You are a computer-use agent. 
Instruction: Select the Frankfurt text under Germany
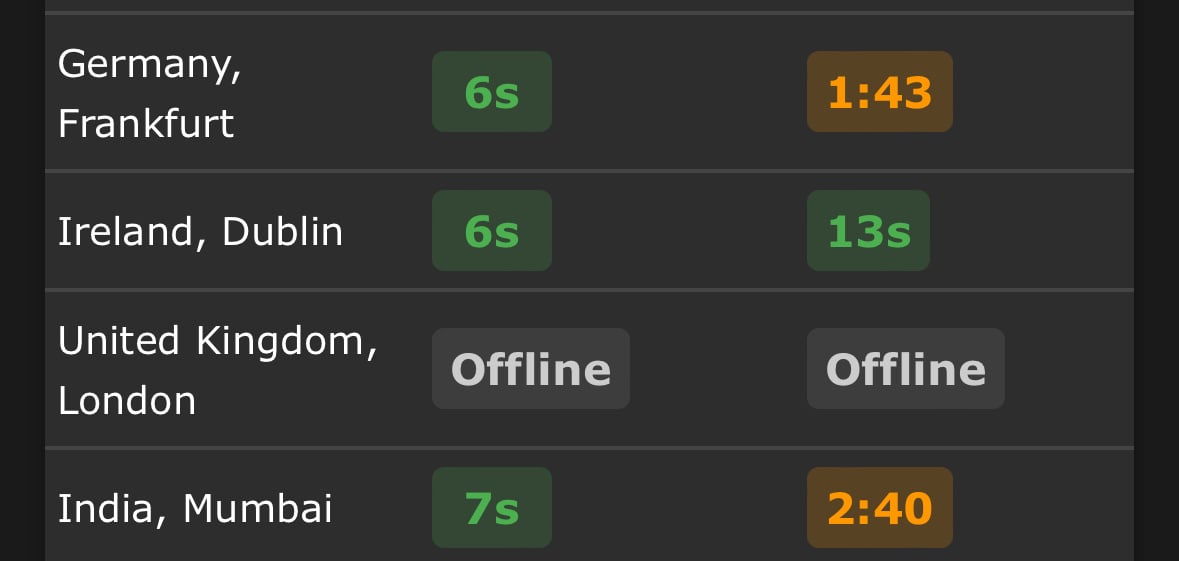click(146, 123)
